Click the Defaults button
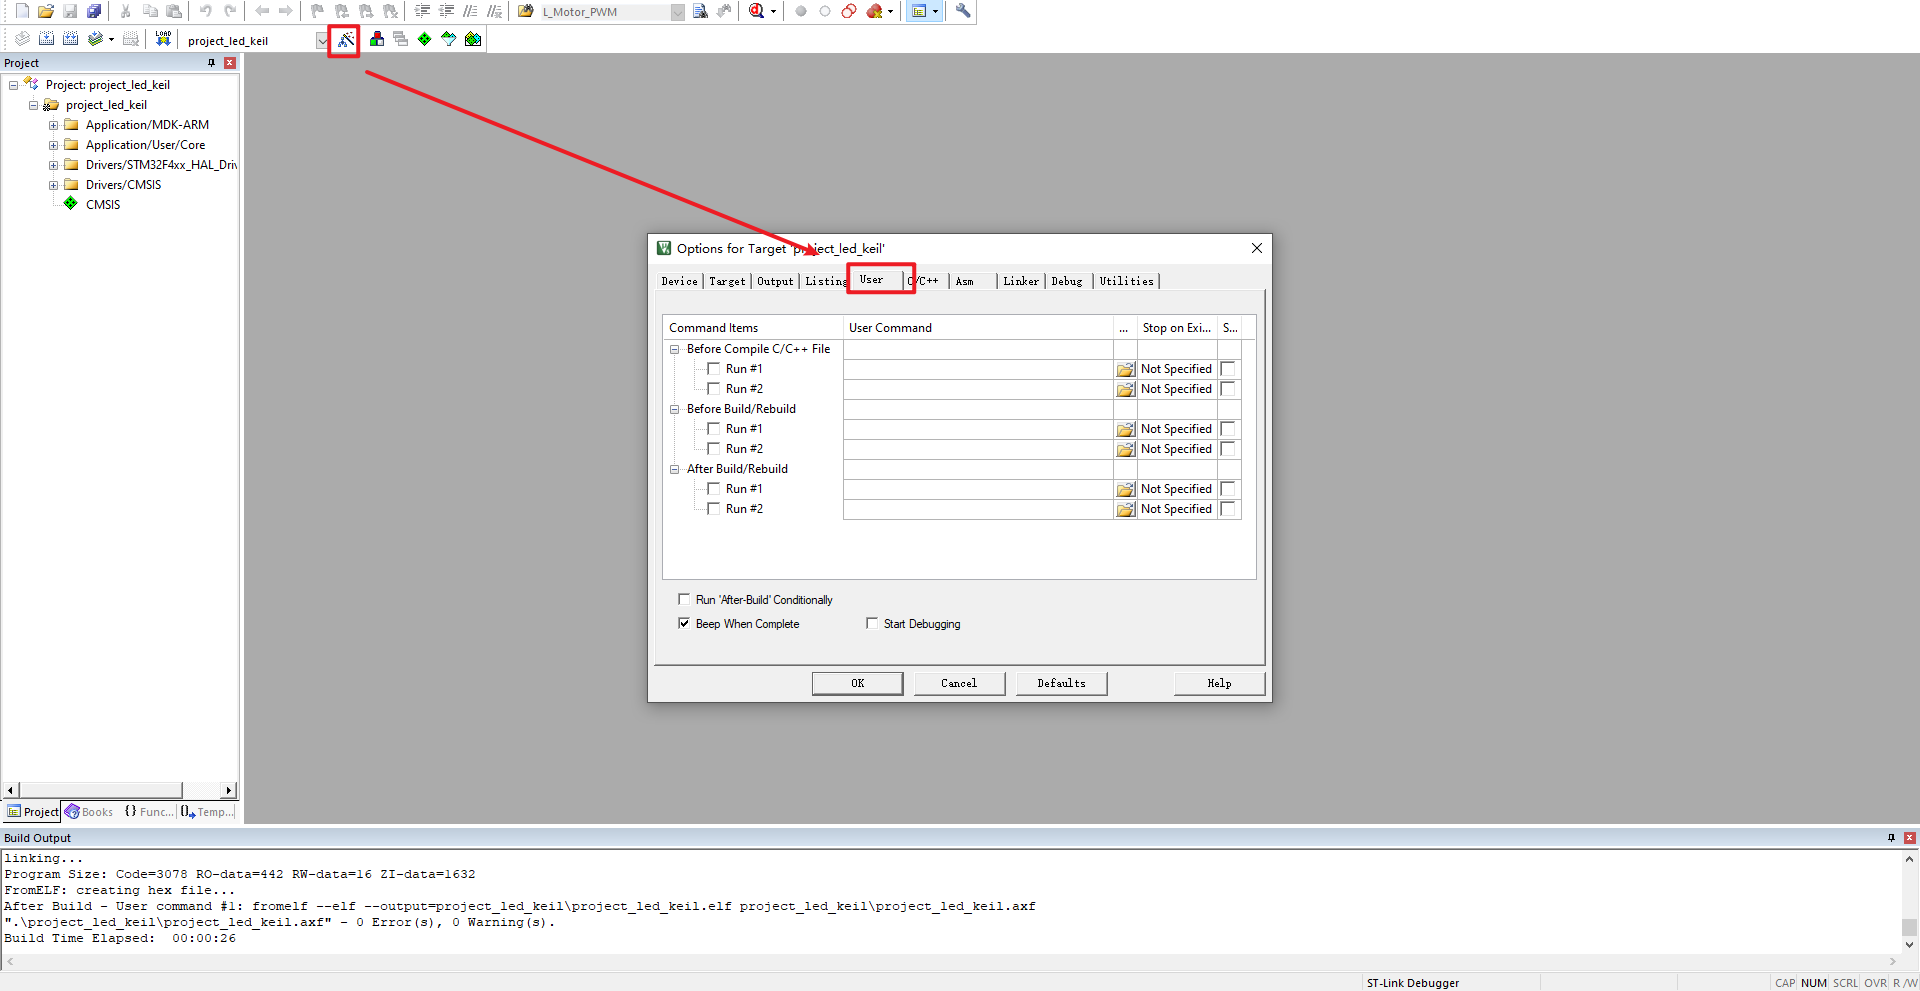 click(x=1061, y=683)
